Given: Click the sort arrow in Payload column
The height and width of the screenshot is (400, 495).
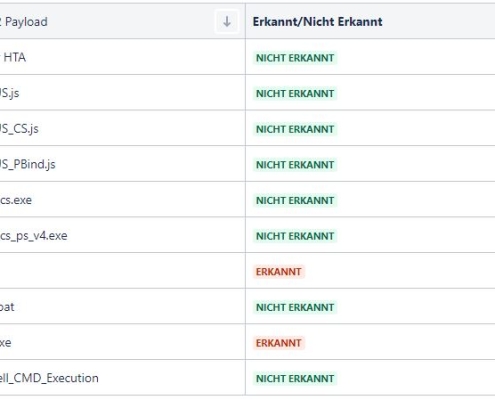Looking at the screenshot, I should [227, 22].
